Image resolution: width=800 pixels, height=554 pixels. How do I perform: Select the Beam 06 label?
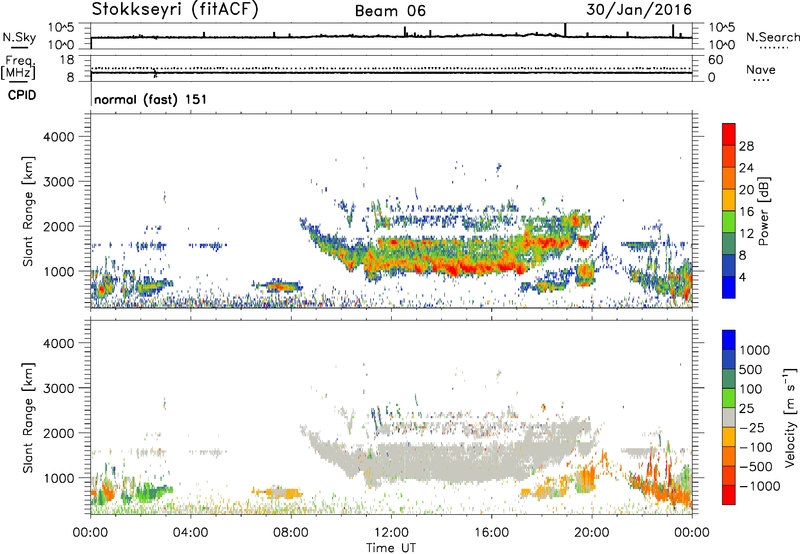coord(390,11)
